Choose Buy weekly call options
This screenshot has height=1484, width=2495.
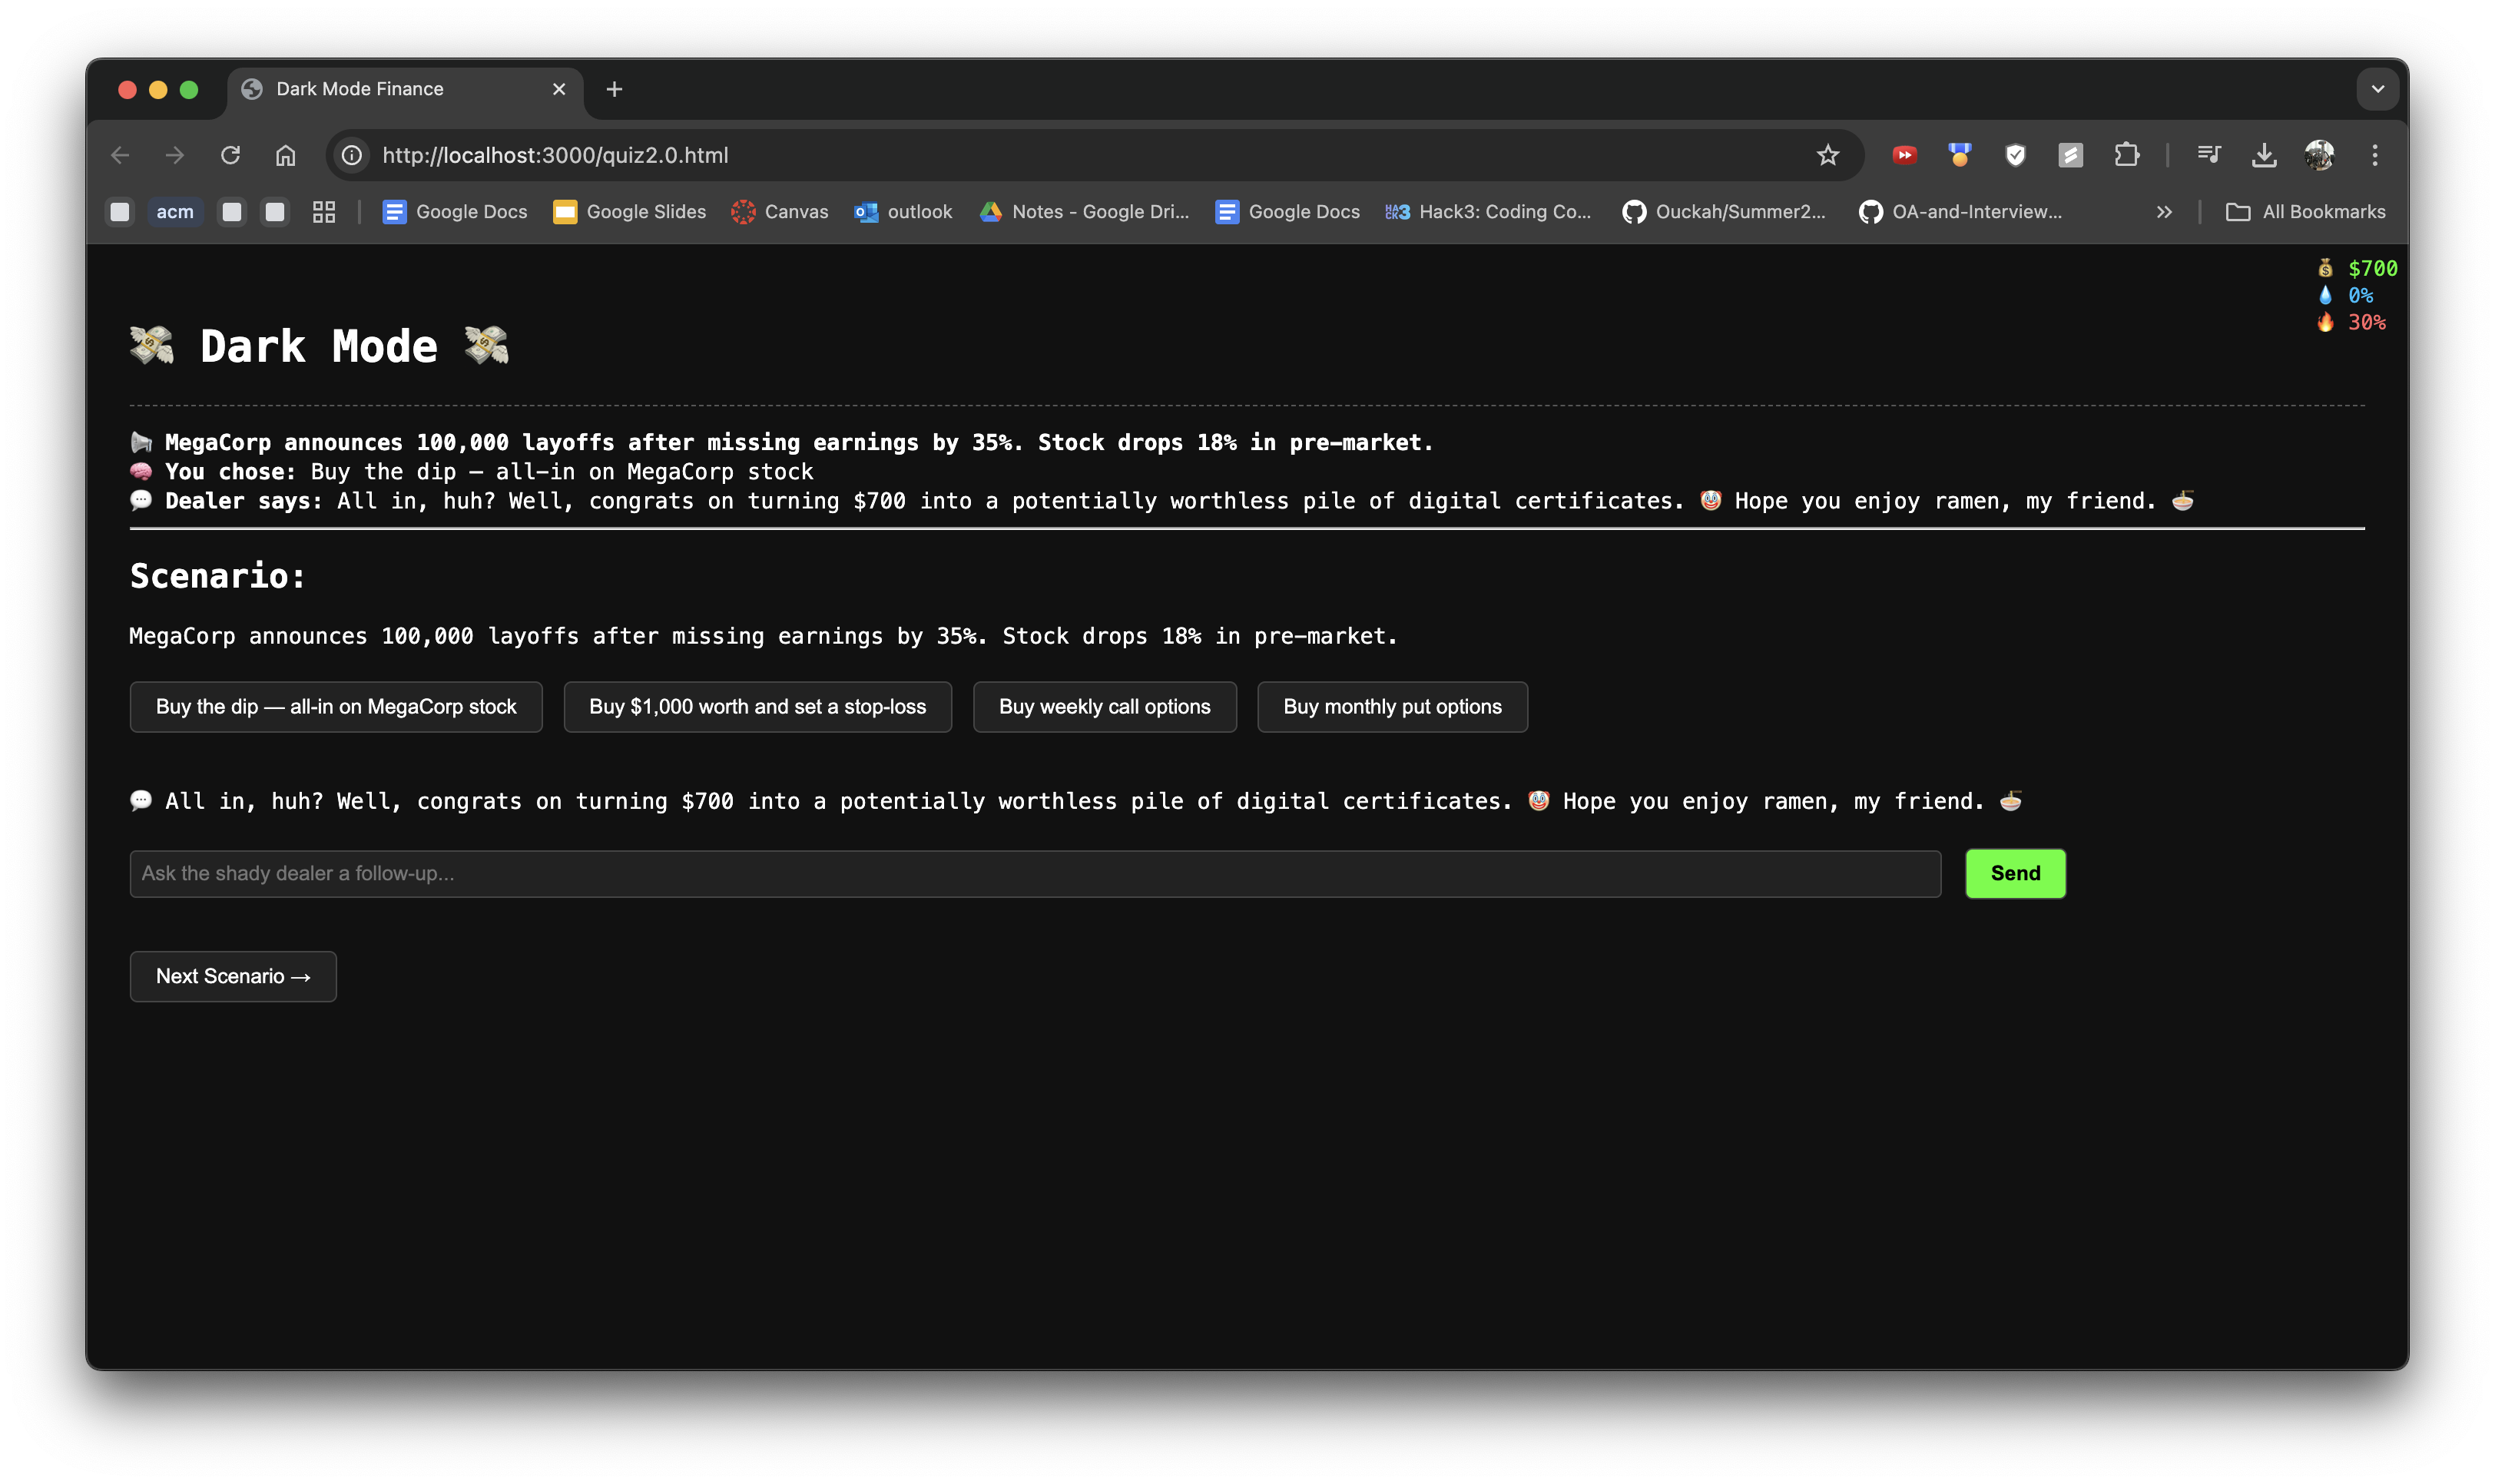pyautogui.click(x=1104, y=707)
